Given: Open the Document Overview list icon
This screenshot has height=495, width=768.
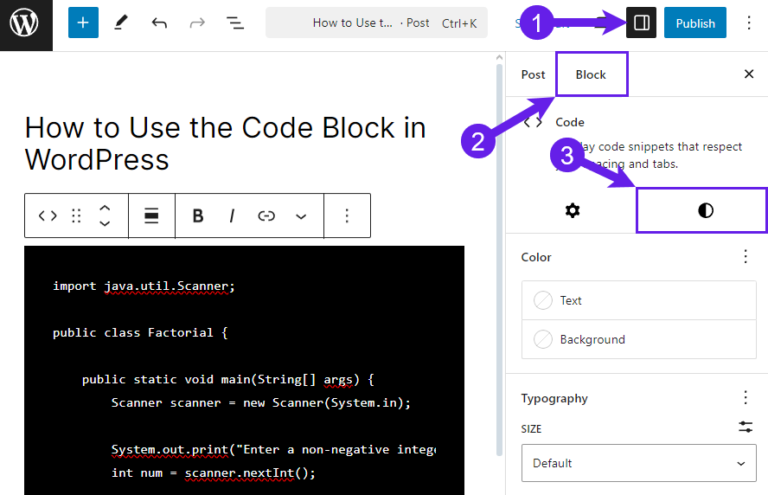Looking at the screenshot, I should point(234,23).
